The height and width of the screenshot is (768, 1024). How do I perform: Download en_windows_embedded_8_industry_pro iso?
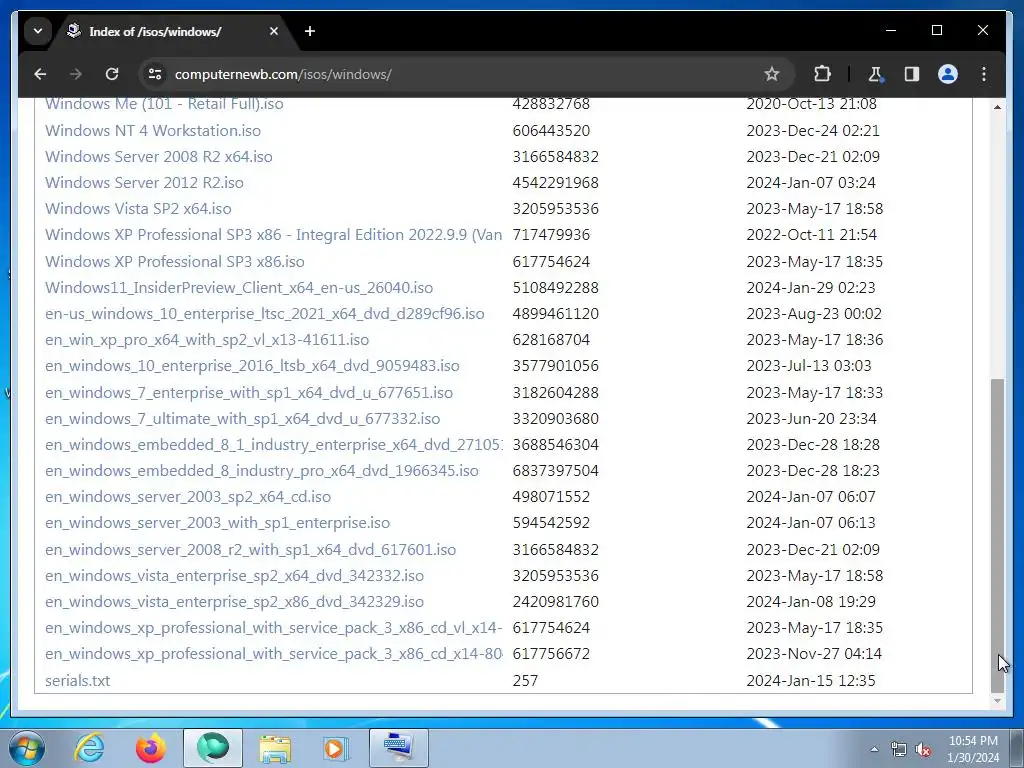coord(262,471)
